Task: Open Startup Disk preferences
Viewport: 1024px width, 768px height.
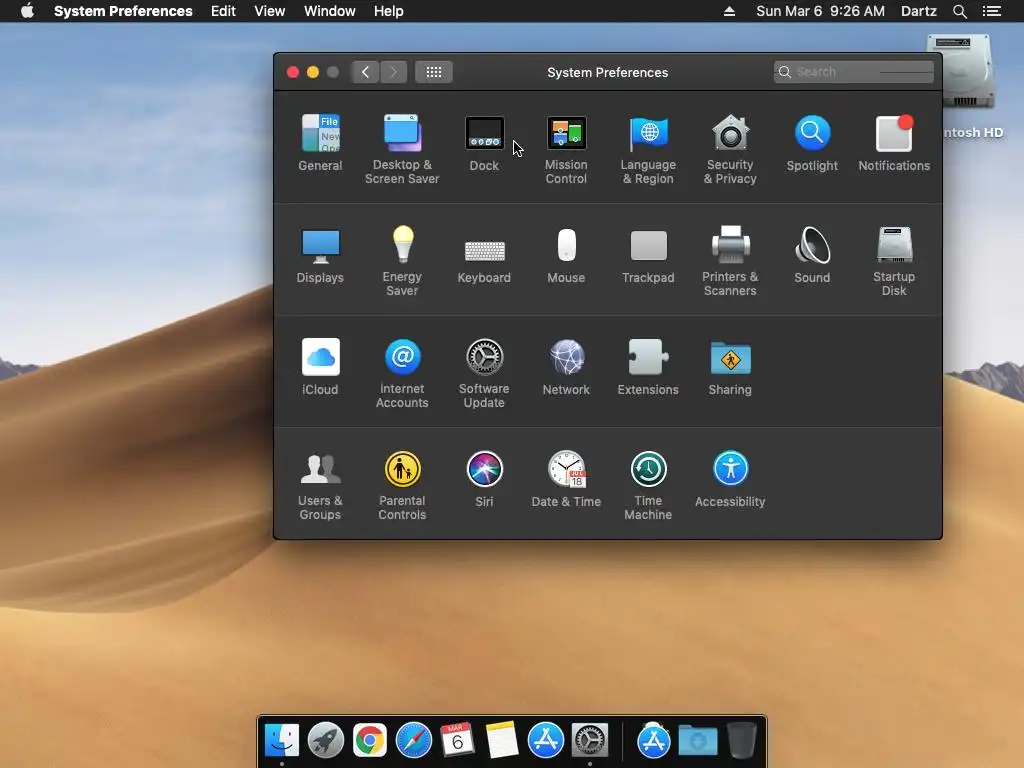Action: (894, 261)
